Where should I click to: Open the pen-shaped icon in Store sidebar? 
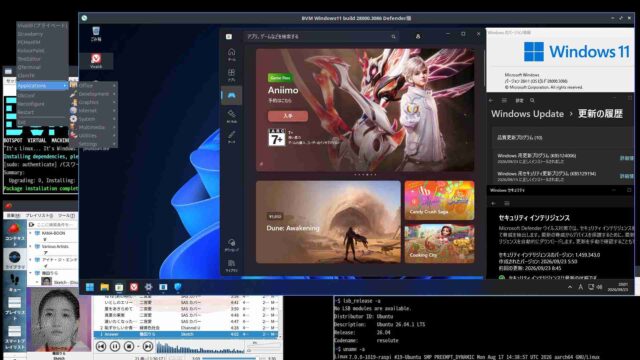[x=231, y=136]
